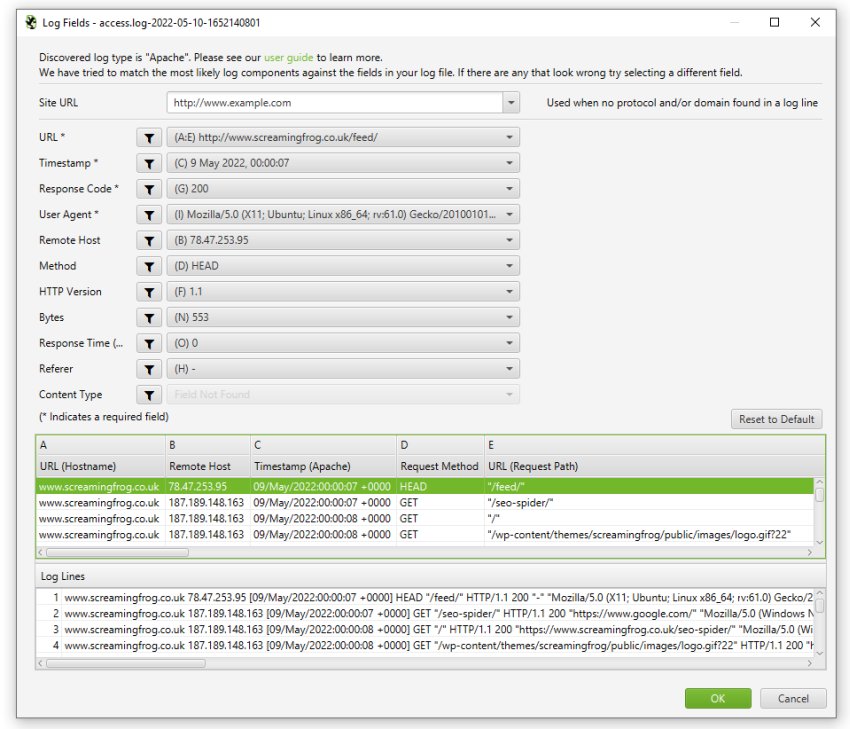Open the Bytes dropdown showing 553

click(508, 317)
